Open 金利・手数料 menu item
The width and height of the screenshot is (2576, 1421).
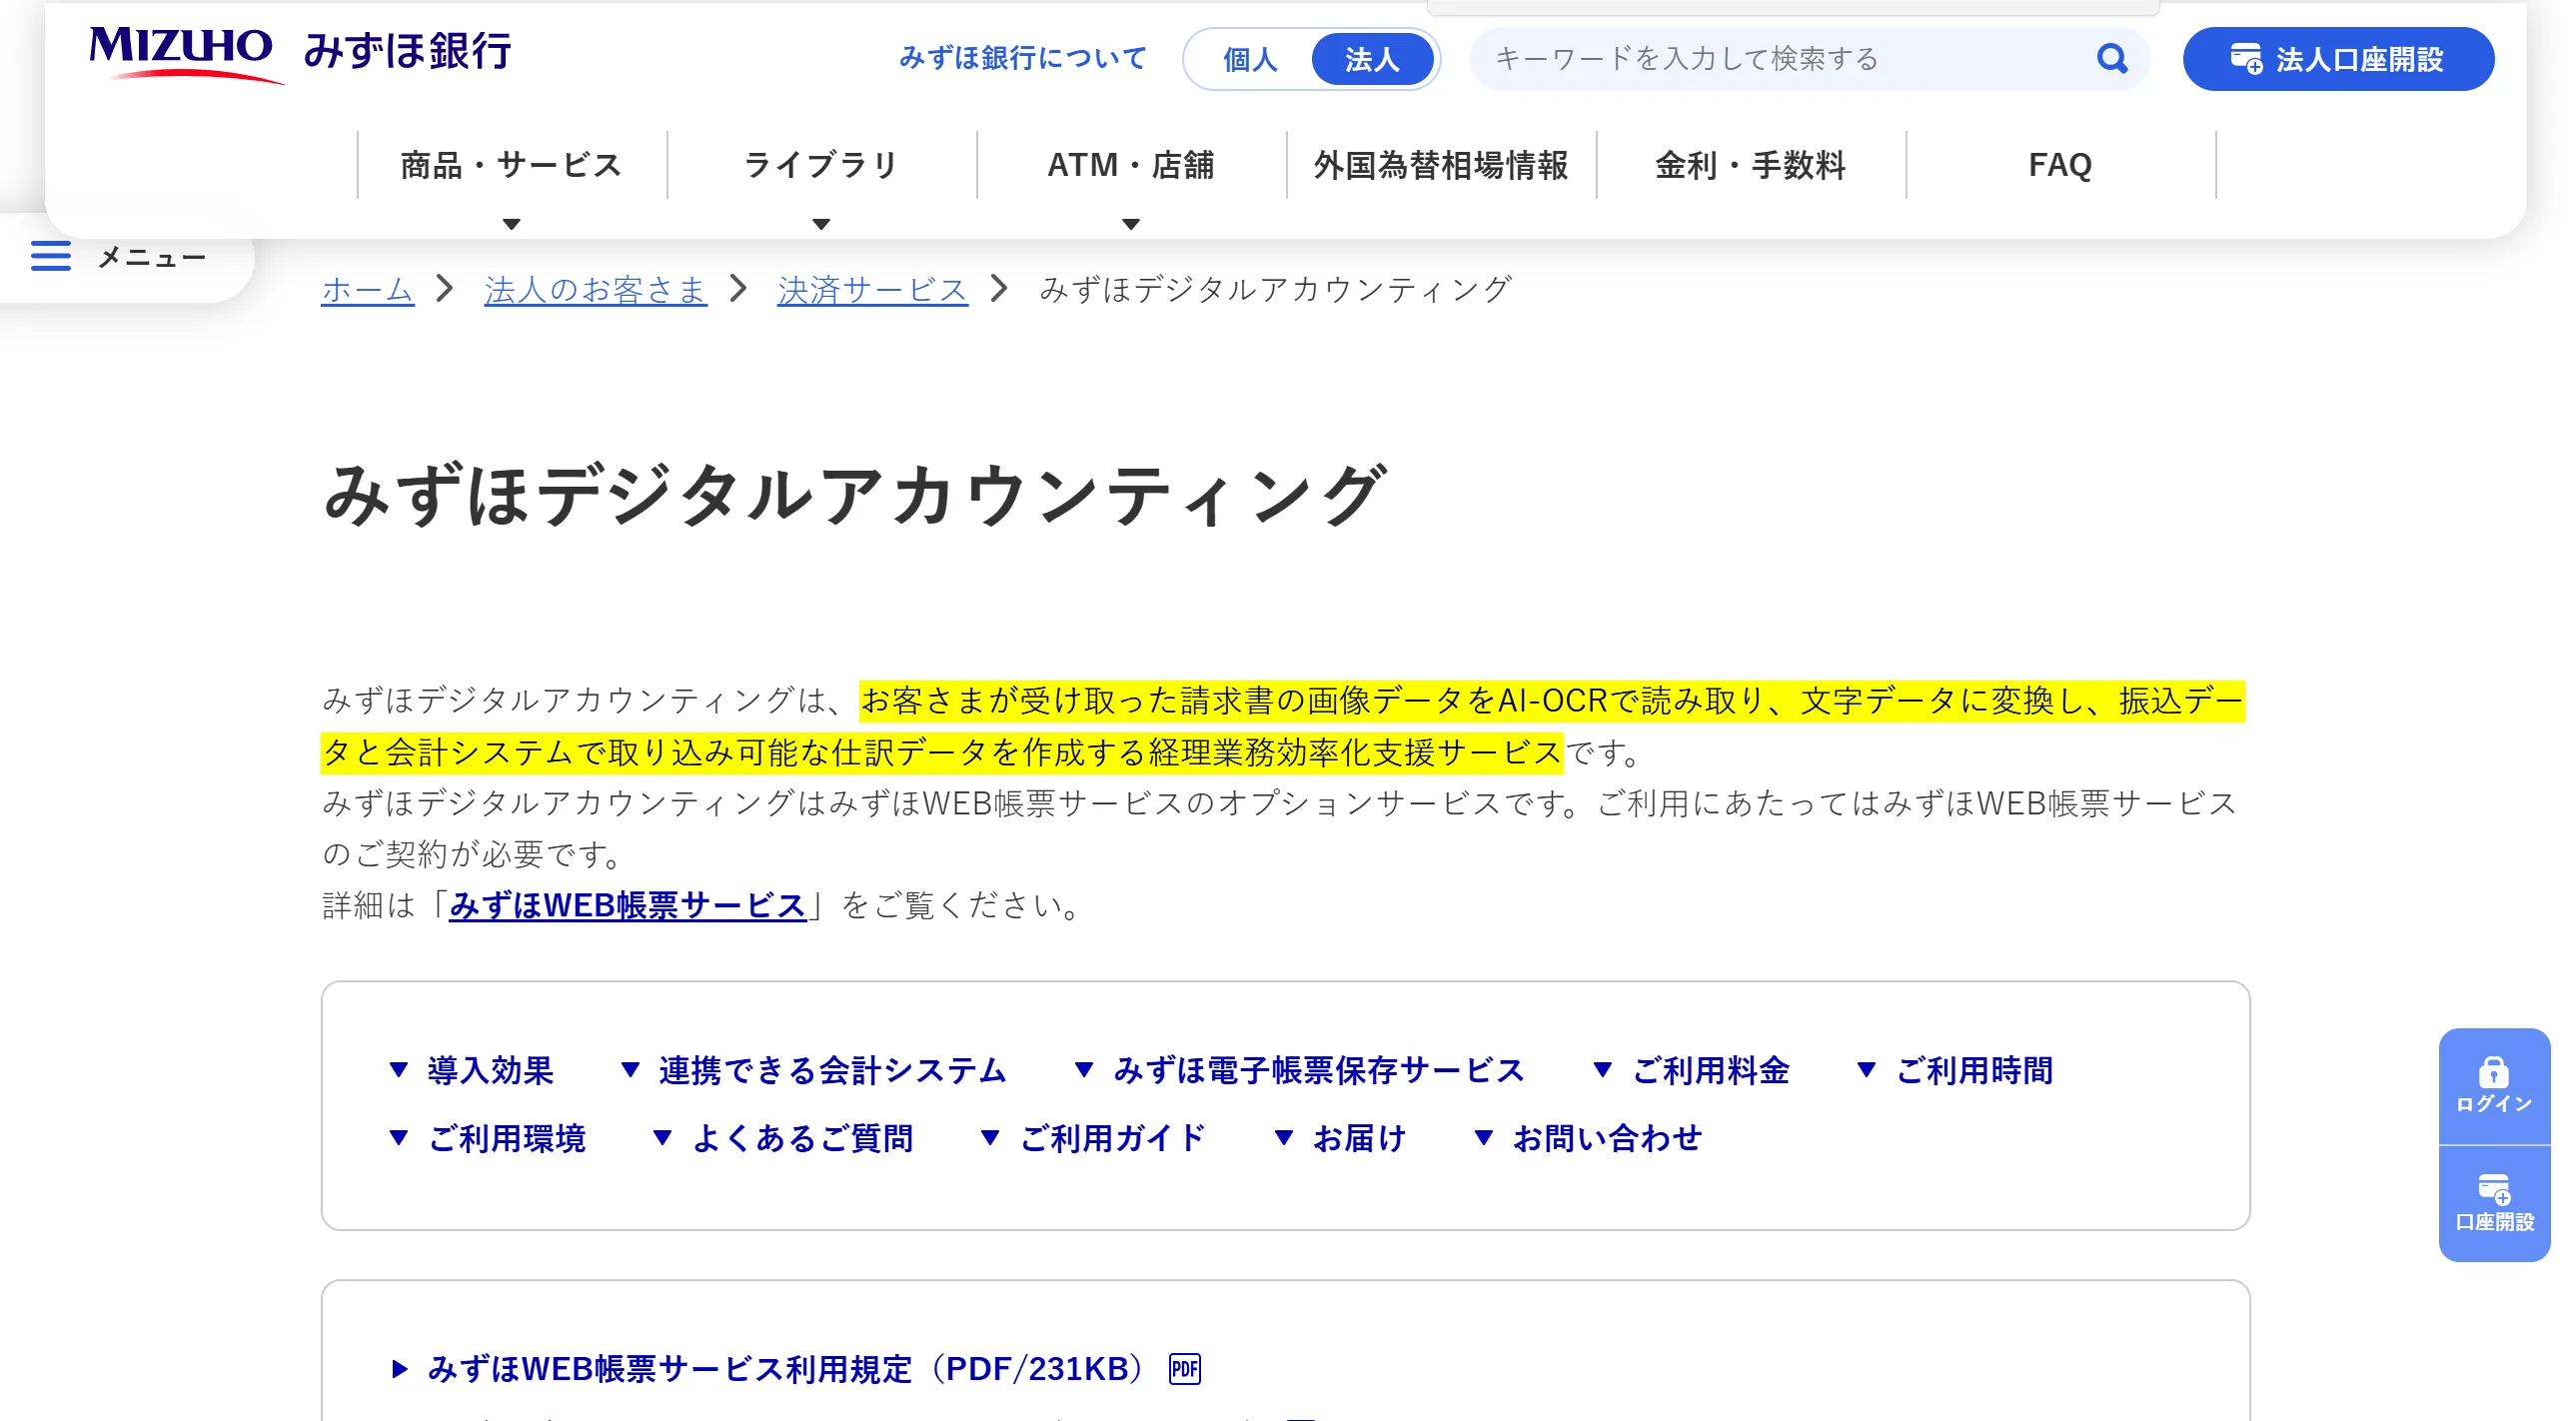(x=1750, y=165)
